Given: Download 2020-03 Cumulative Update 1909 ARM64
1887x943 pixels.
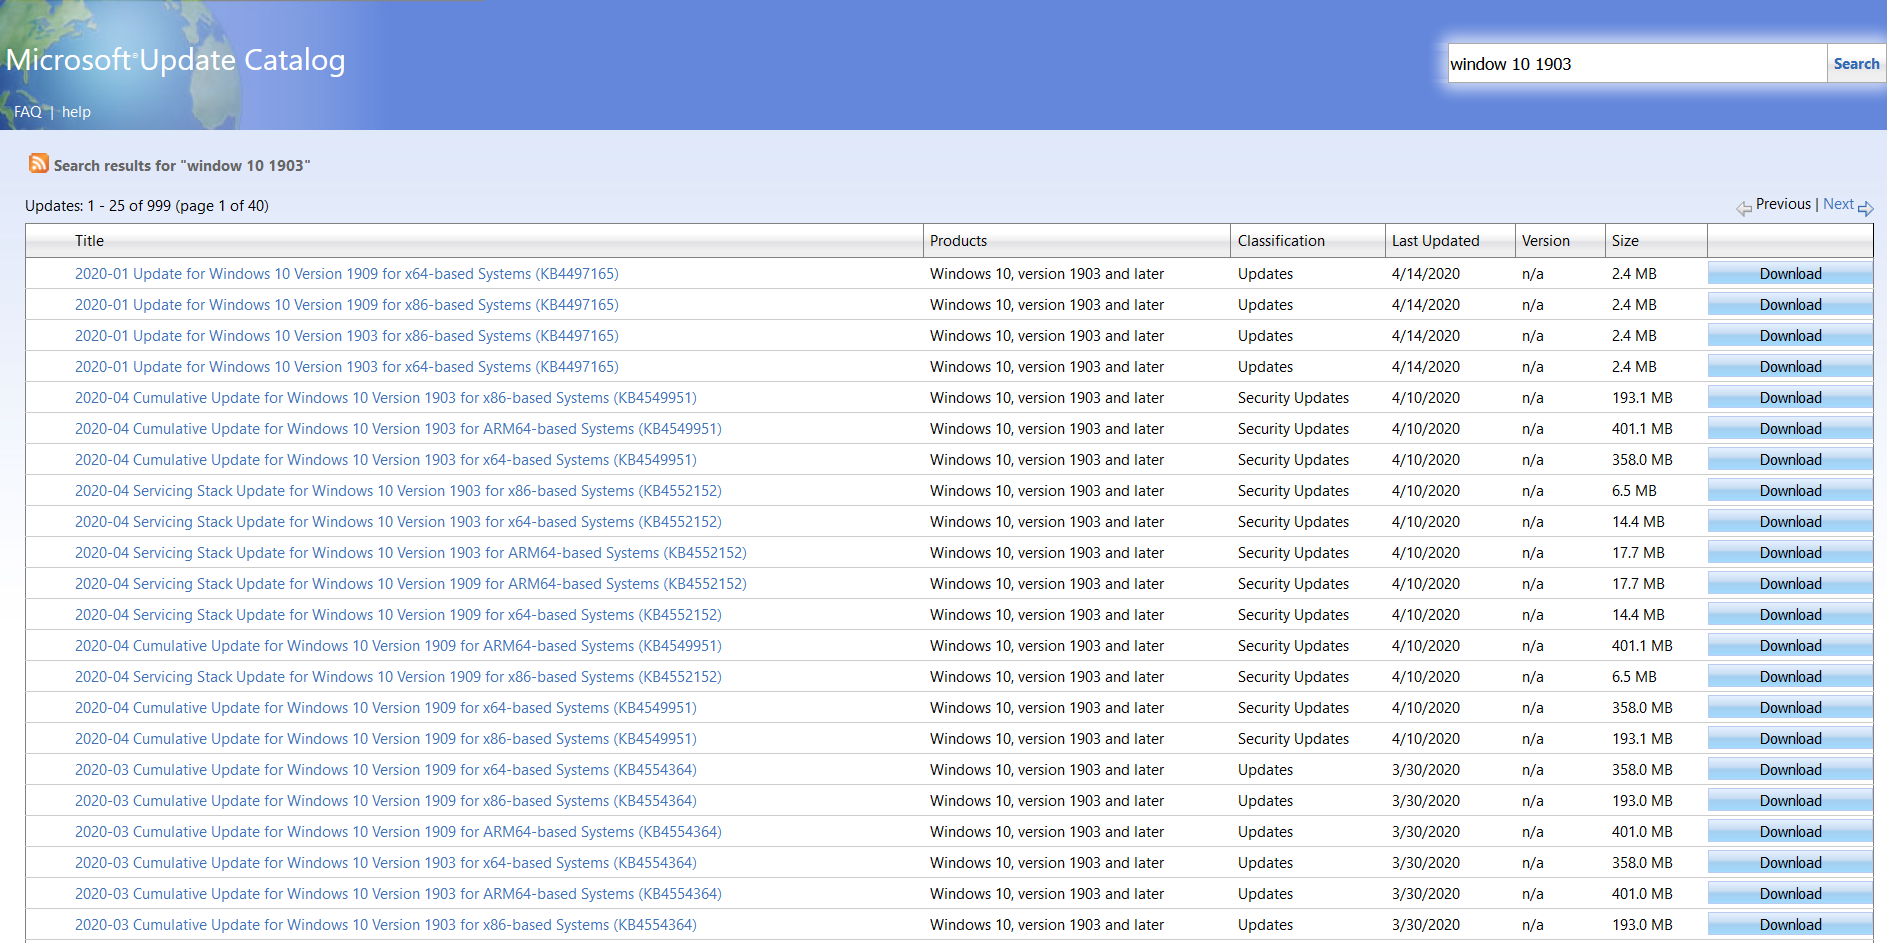Looking at the screenshot, I should click(1790, 832).
